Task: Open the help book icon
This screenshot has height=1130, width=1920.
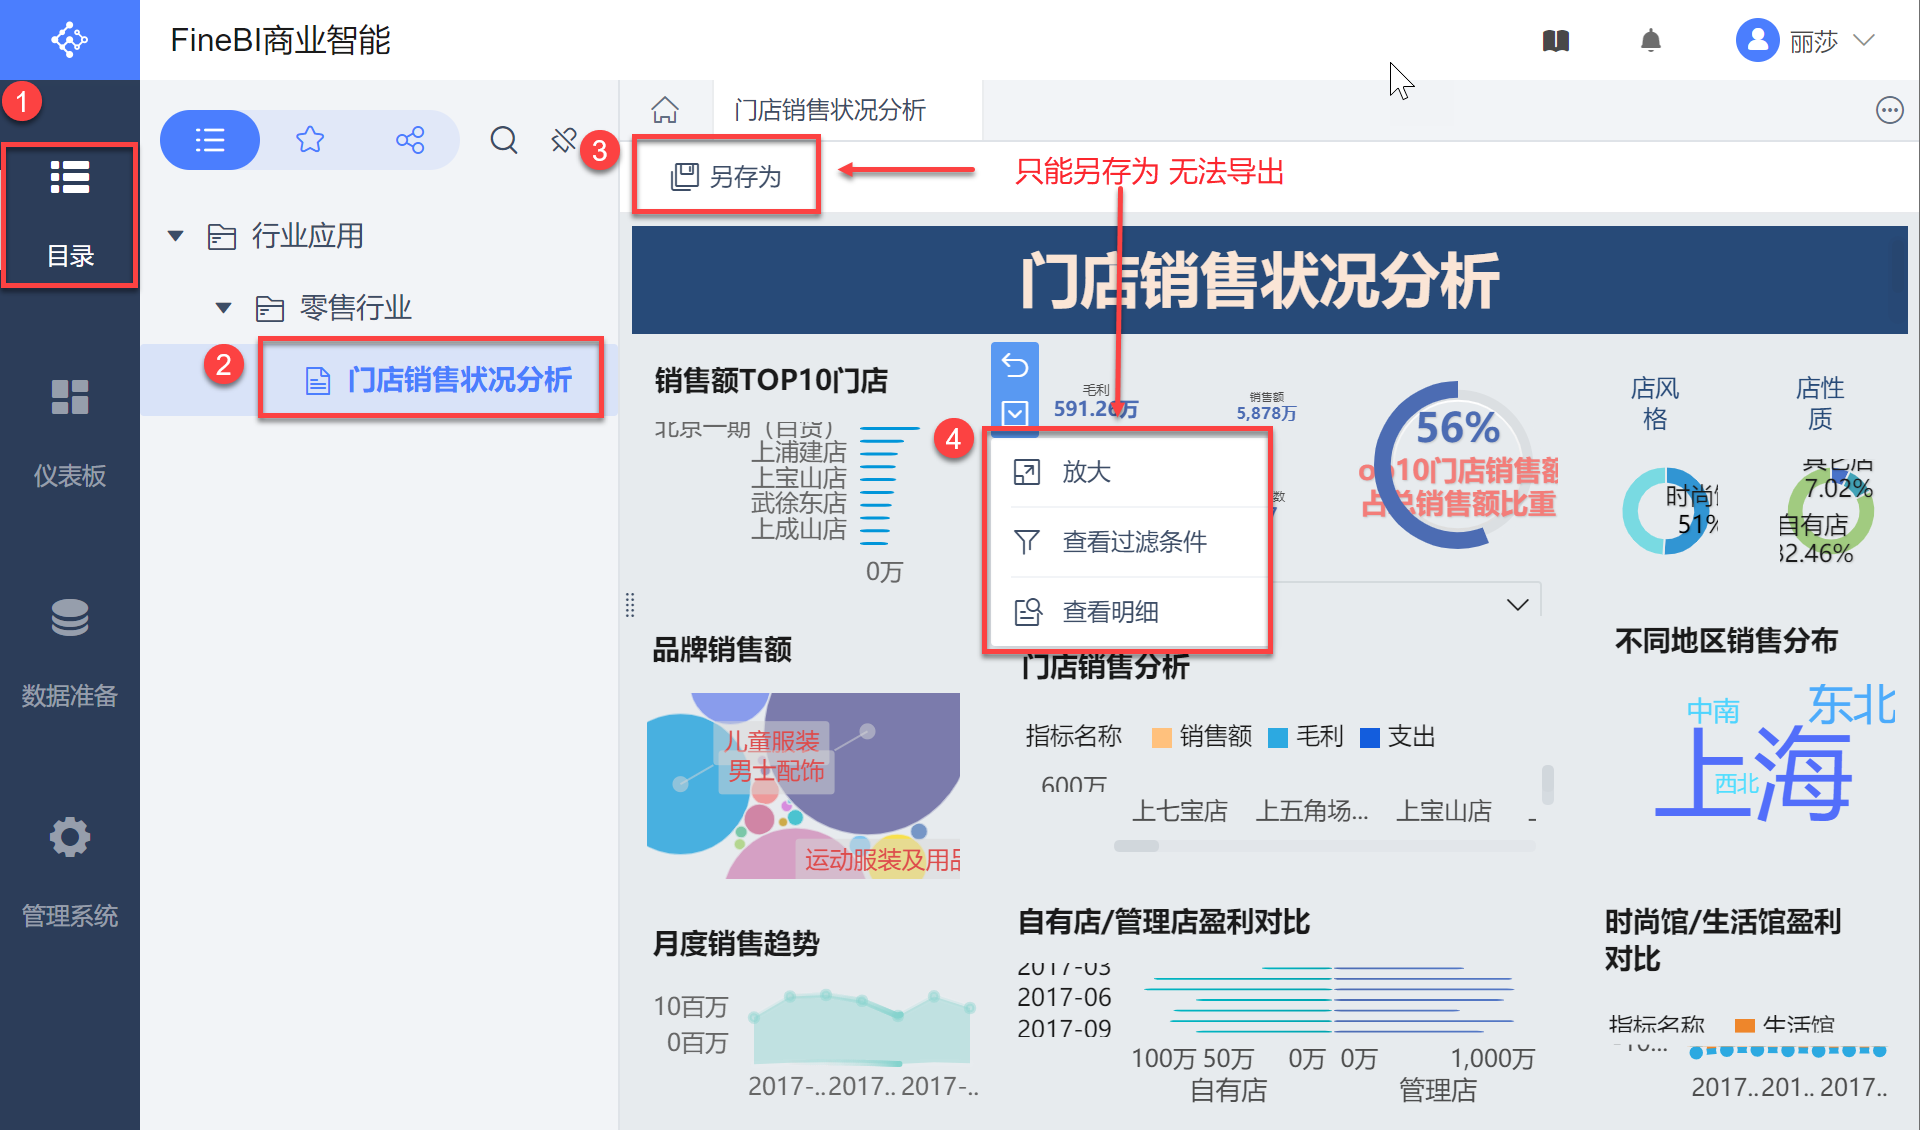Action: [1555, 41]
